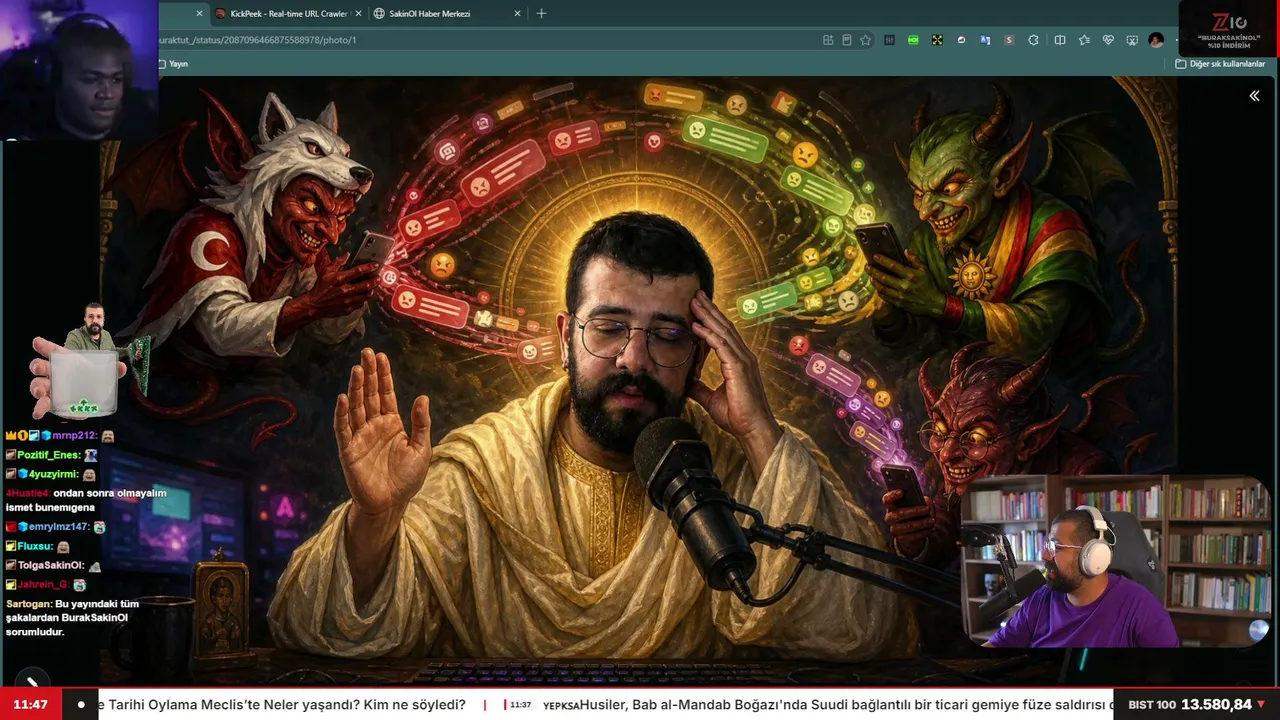The image size is (1280, 720).
Task: Click the white dot beside the clock
Action: pos(81,705)
